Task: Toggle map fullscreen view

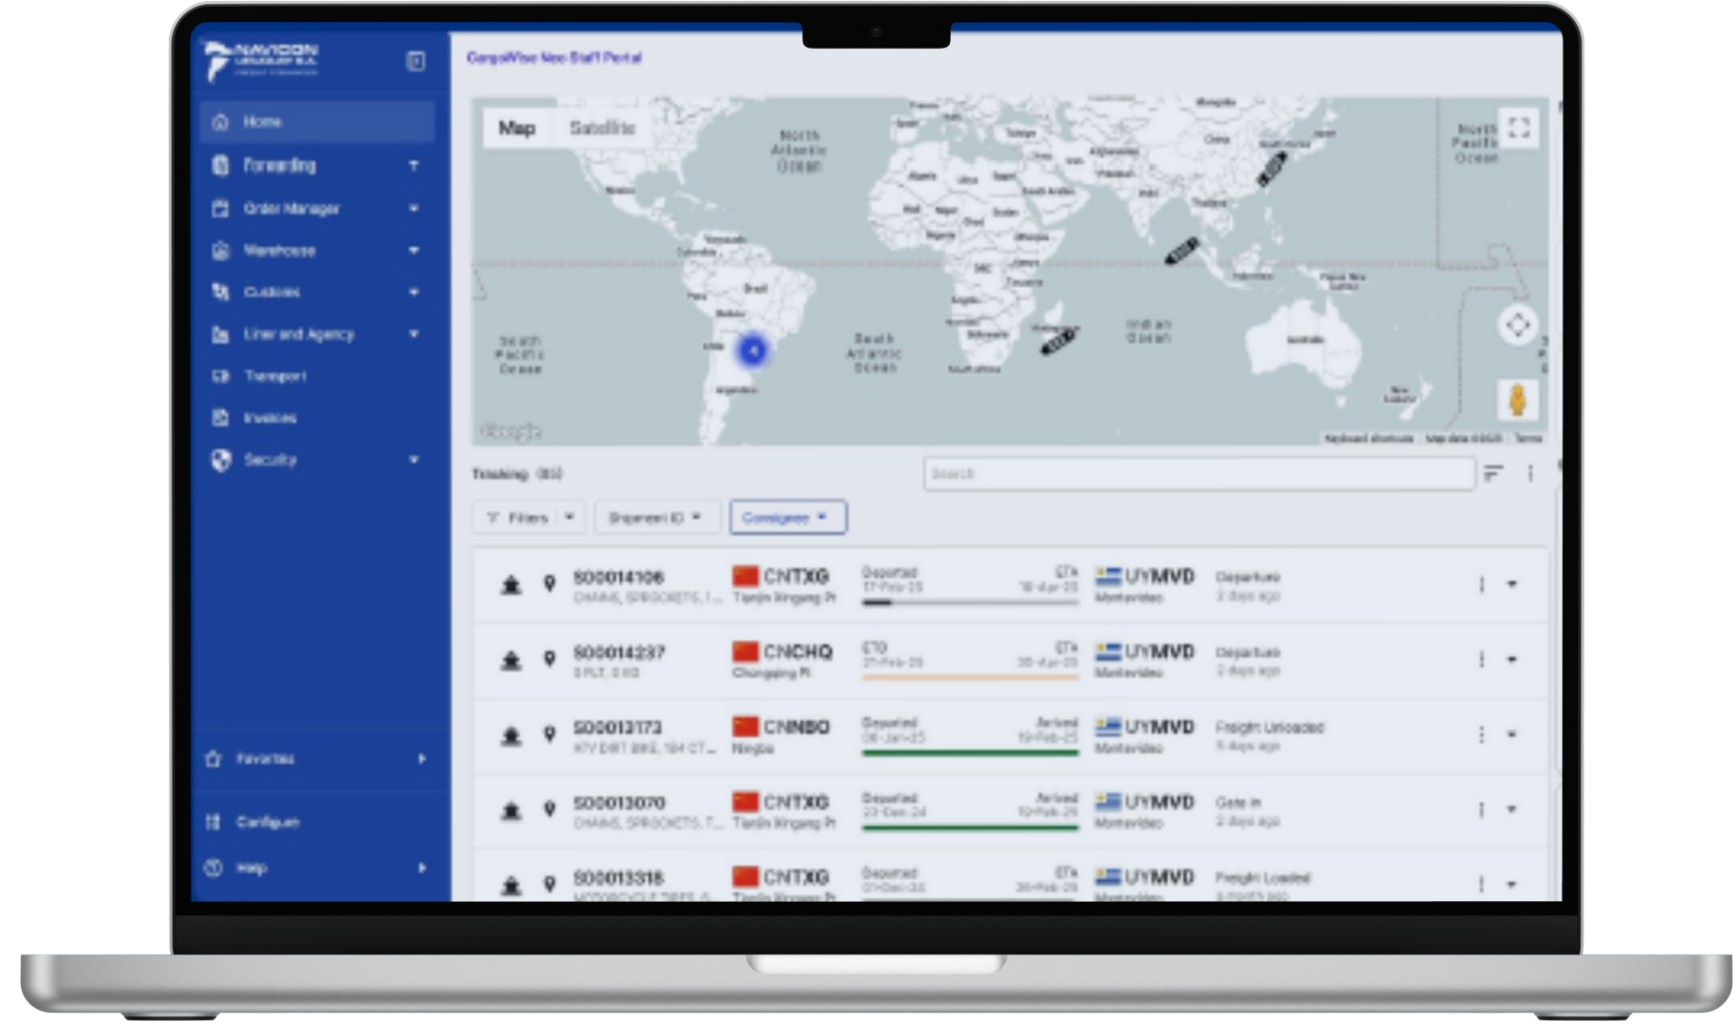Action: pos(1519,128)
